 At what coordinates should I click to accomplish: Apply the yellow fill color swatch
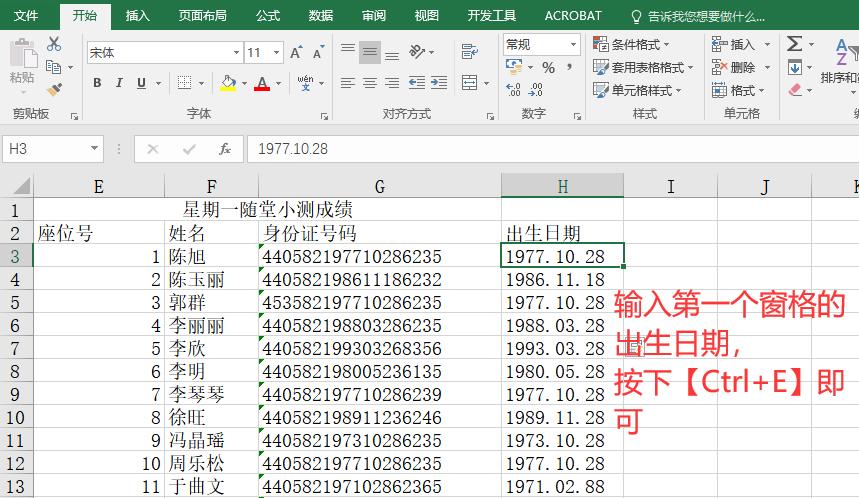(x=228, y=83)
